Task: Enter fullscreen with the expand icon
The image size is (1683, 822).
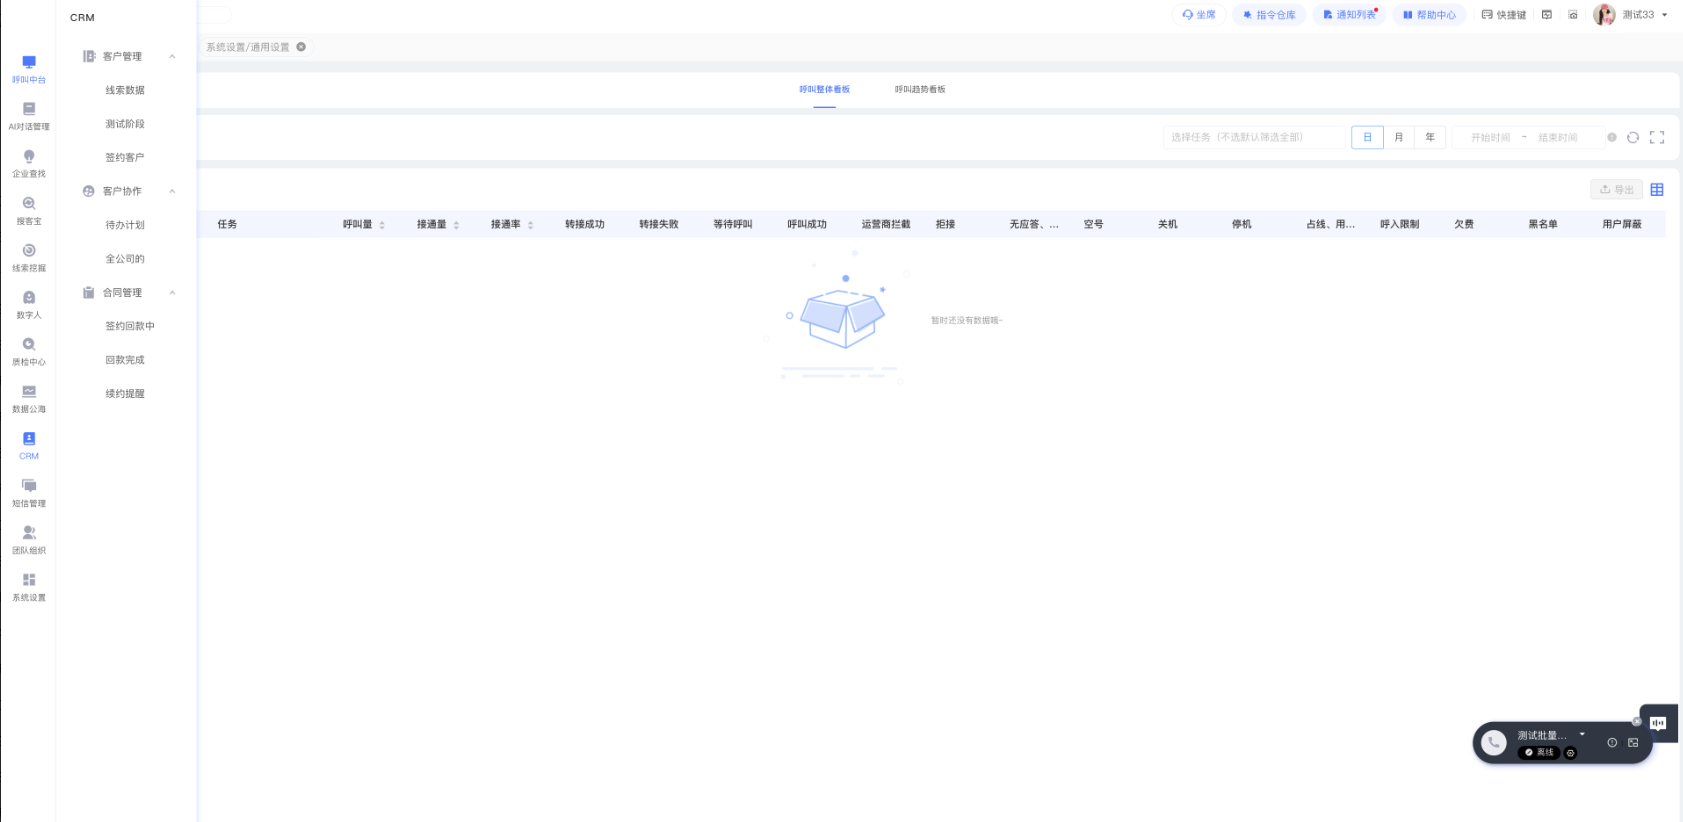Action: 1657,138
